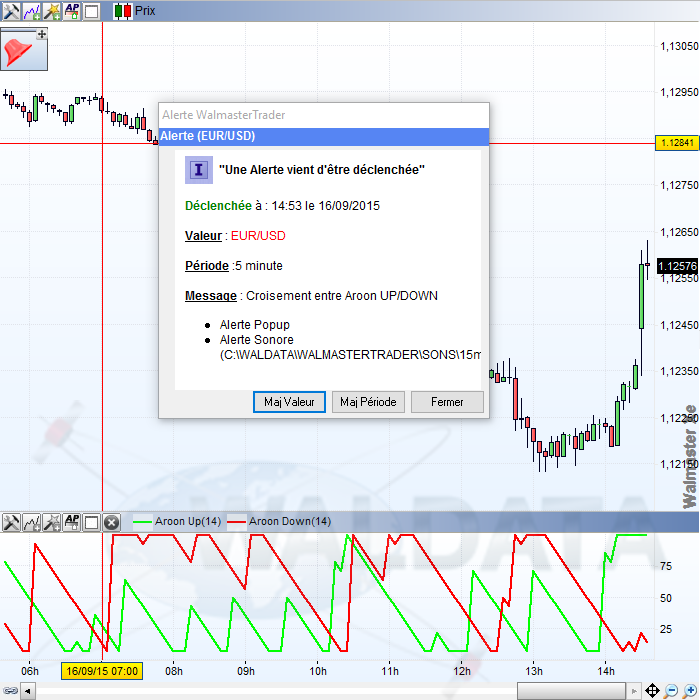Click the move handle on bell widget
Screen dimensions: 700x700
click(x=42, y=33)
